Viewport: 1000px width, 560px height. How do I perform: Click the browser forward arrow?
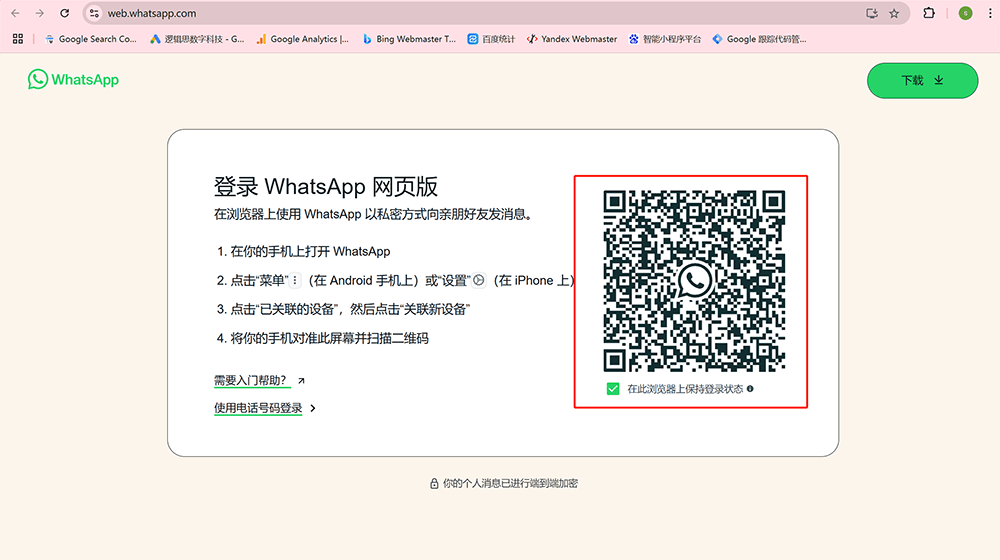pyautogui.click(x=40, y=13)
